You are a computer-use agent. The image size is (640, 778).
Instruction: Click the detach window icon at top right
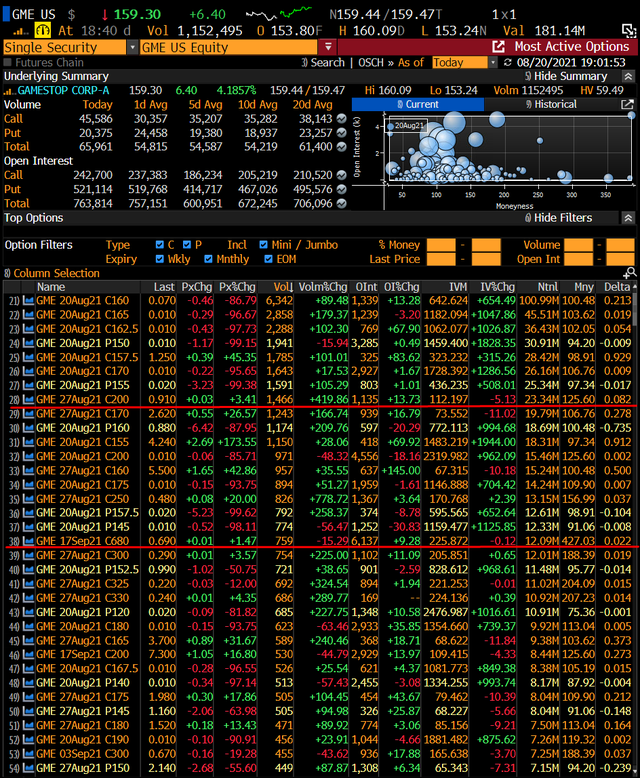629,31
